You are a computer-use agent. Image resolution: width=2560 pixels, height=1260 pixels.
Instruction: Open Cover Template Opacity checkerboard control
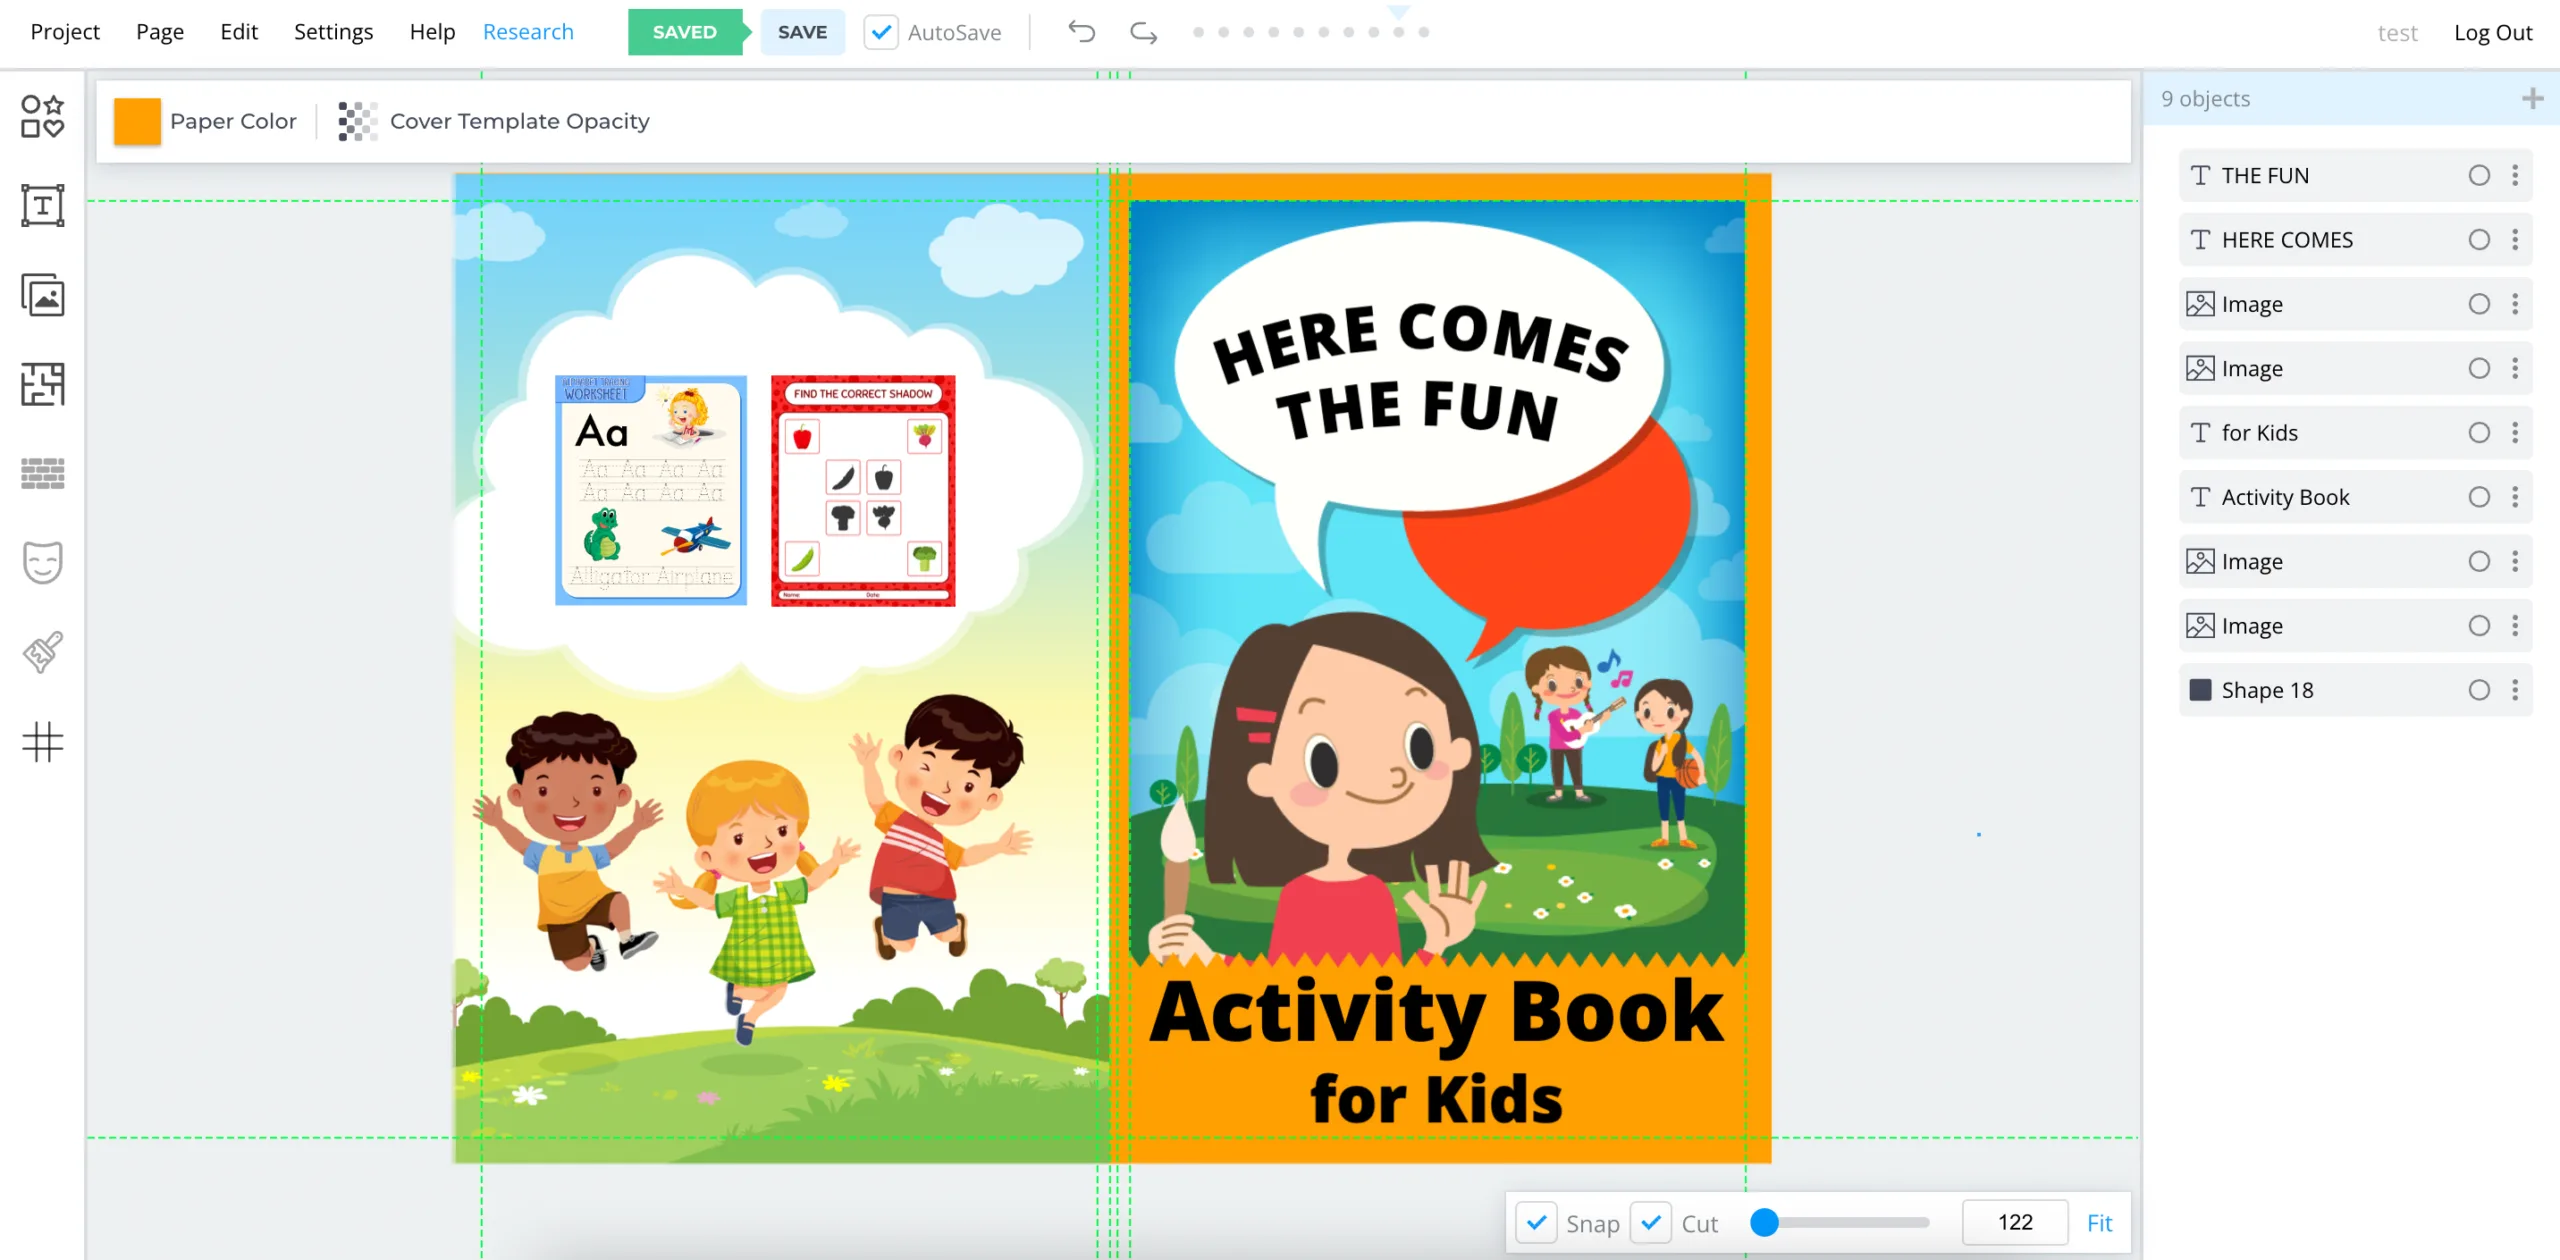pyautogui.click(x=356, y=120)
